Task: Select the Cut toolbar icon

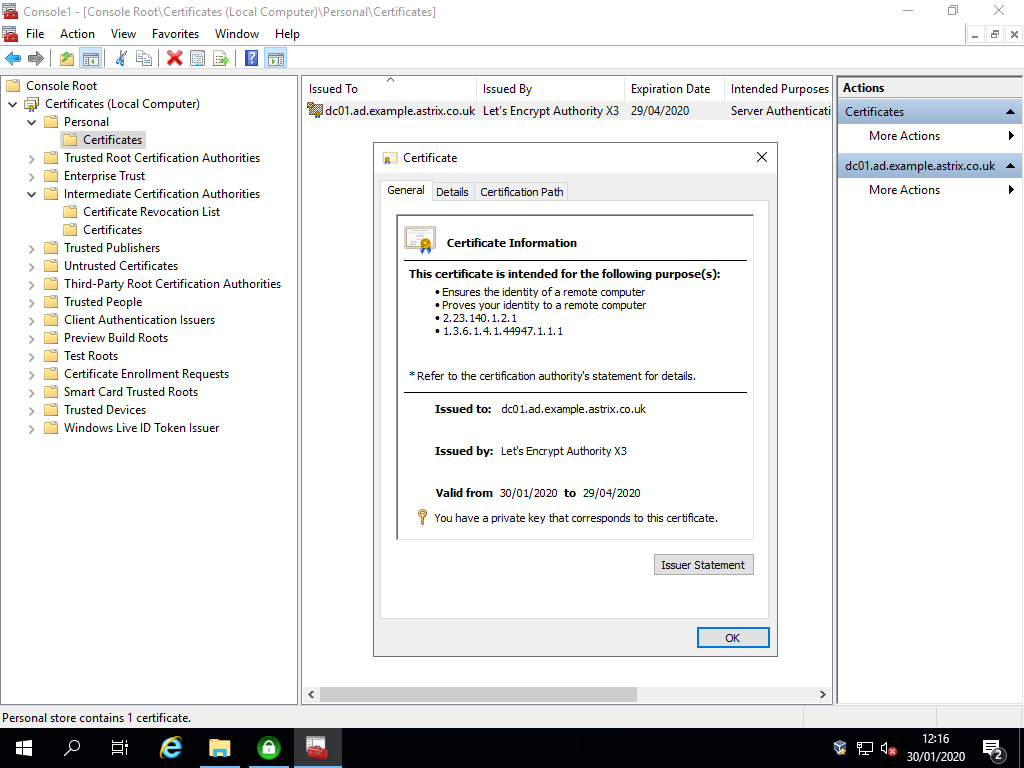Action: point(120,57)
